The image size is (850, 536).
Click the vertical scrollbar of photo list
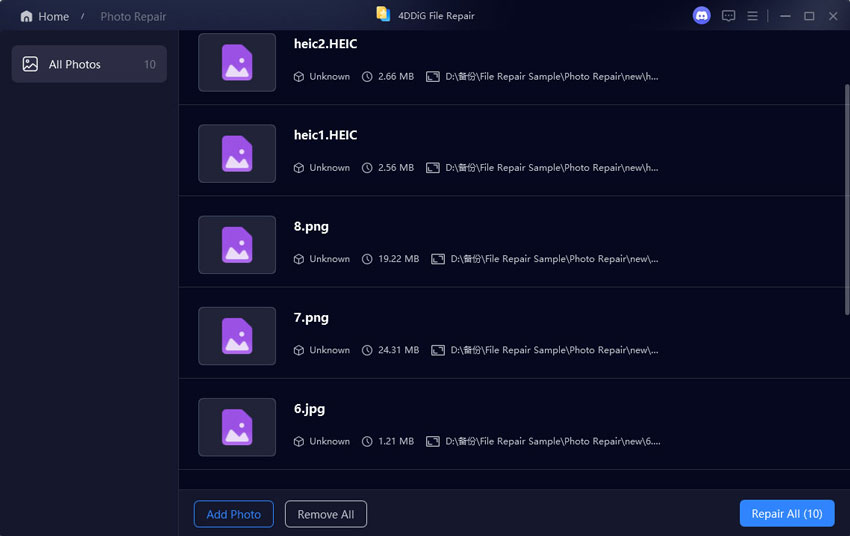pos(847,199)
